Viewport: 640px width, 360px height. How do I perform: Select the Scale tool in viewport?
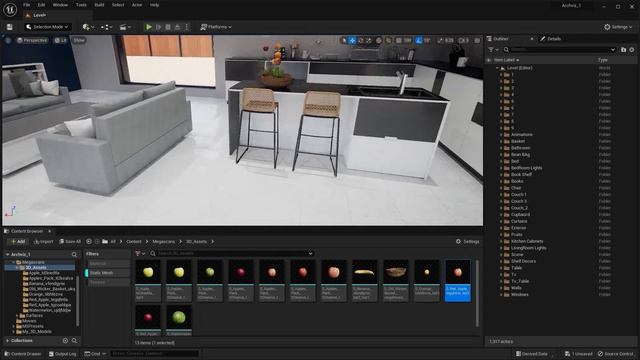369,40
